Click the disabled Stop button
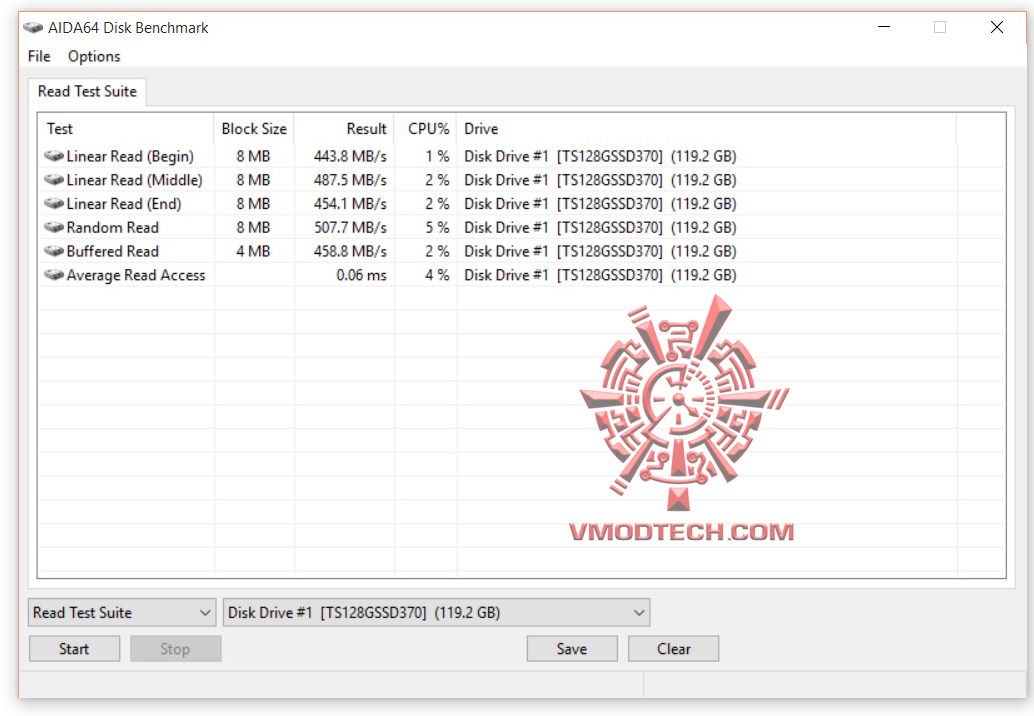Image resolution: width=1034 pixels, height=716 pixels. pyautogui.click(x=175, y=649)
